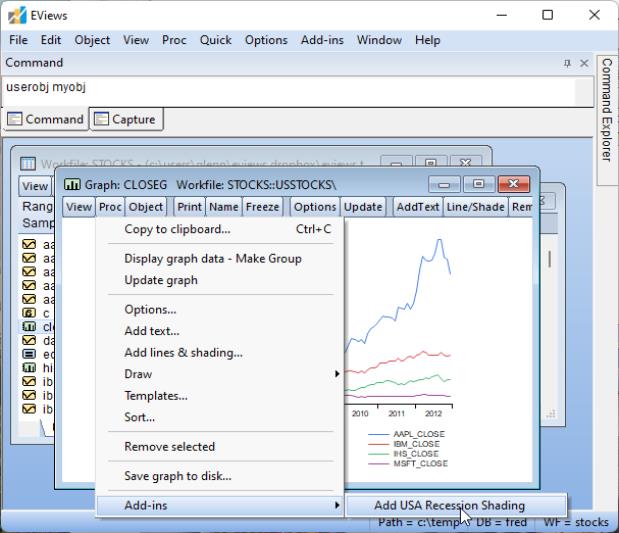
Task: Open the Proc dropdown in graph toolbar
Action: [x=110, y=207]
